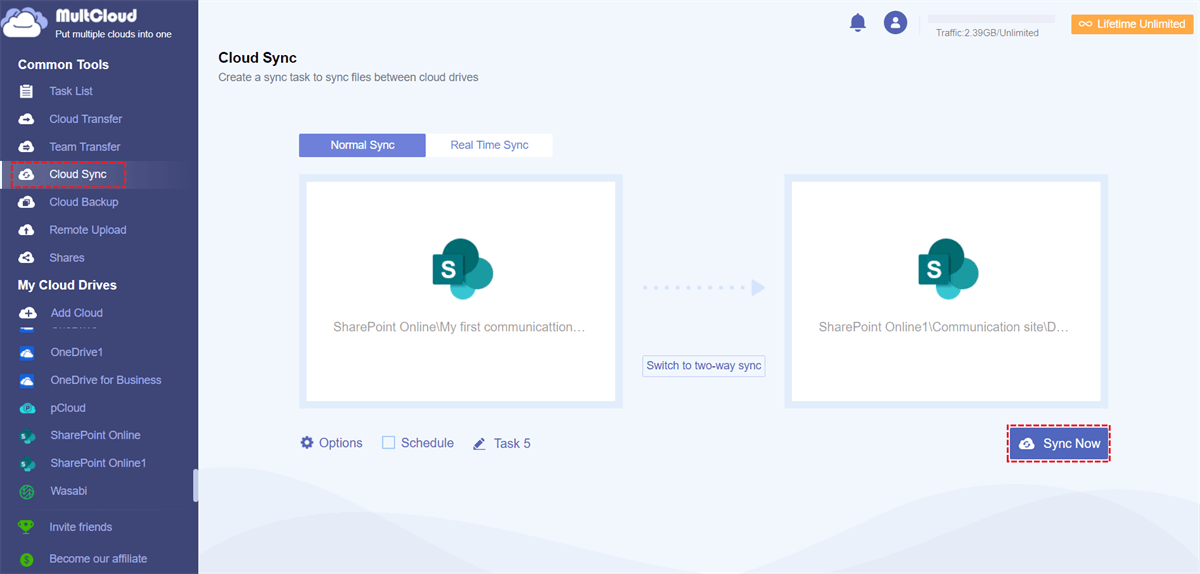1200x574 pixels.
Task: Click the traffic usage progress bar
Action: coord(991,19)
